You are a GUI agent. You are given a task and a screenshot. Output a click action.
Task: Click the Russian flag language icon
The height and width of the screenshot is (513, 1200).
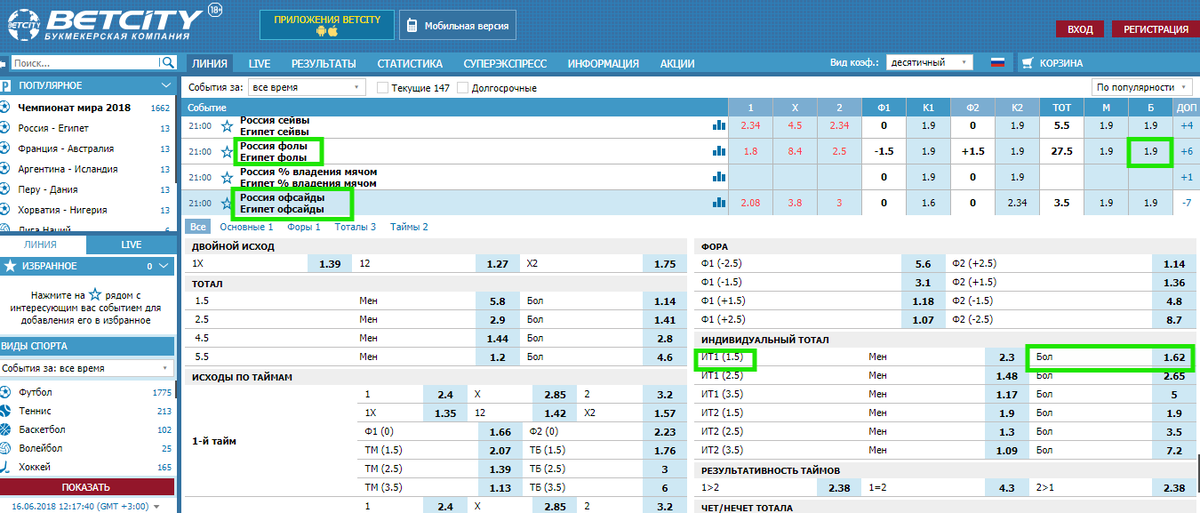pos(997,63)
